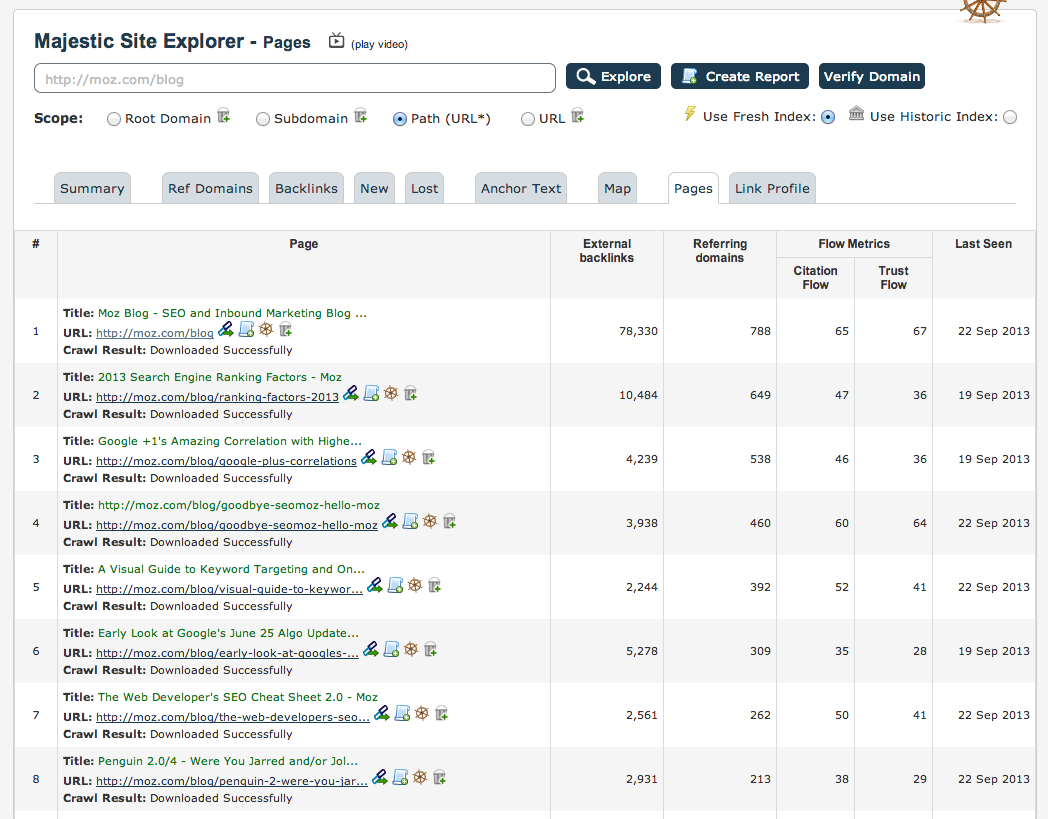Click the Explore button

[x=614, y=76]
